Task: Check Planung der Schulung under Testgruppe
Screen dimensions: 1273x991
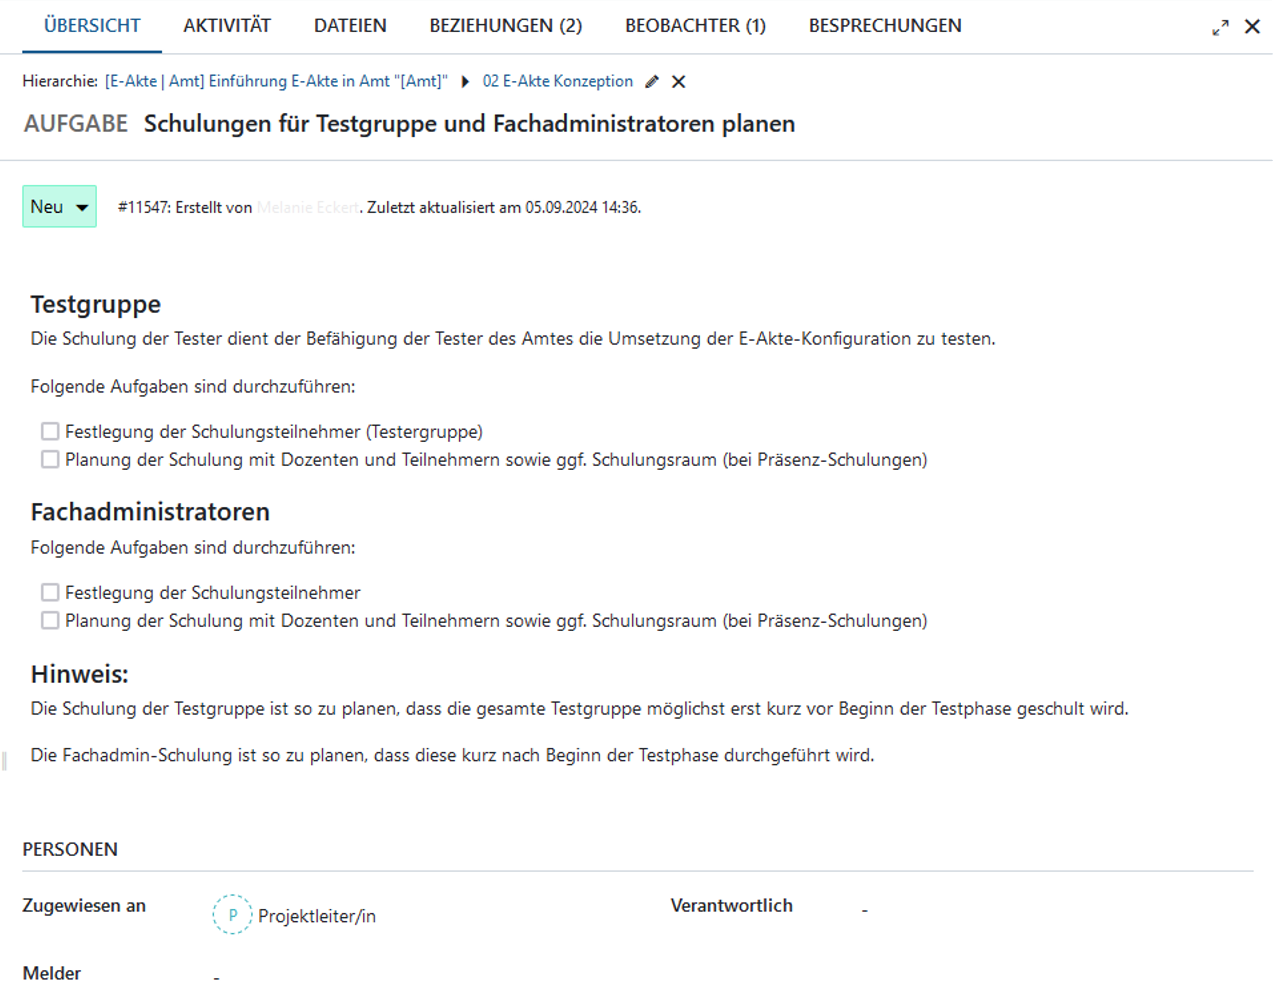Action: click(x=49, y=459)
